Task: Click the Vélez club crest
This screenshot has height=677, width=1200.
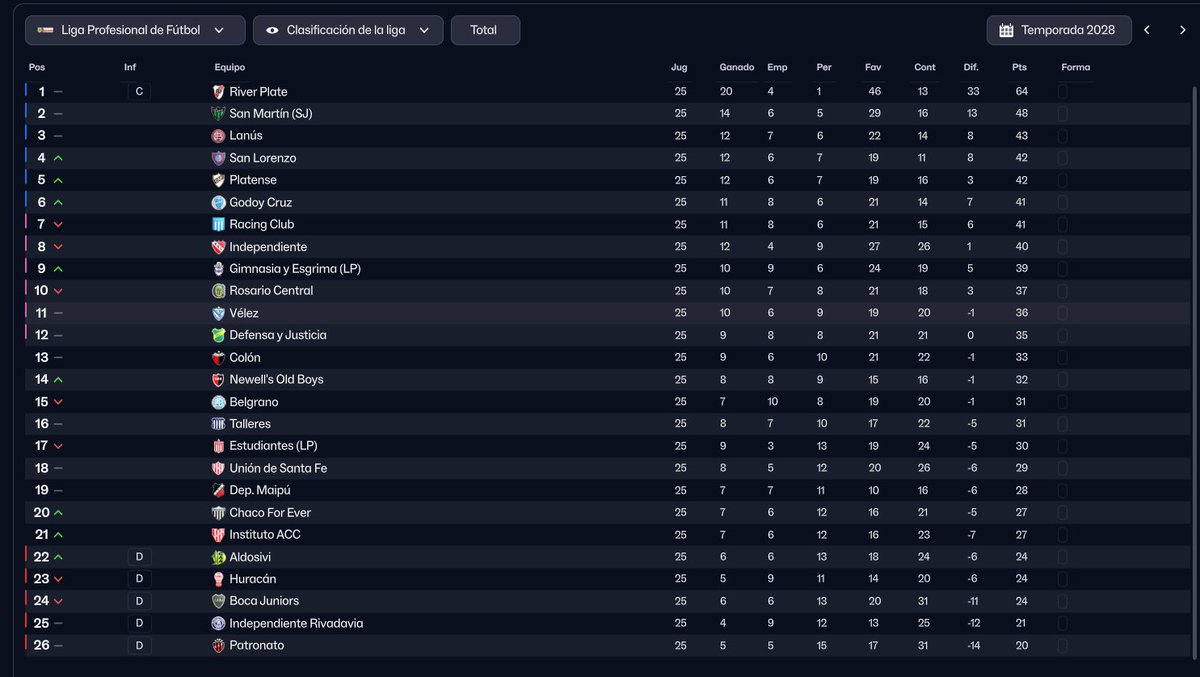Action: point(218,313)
